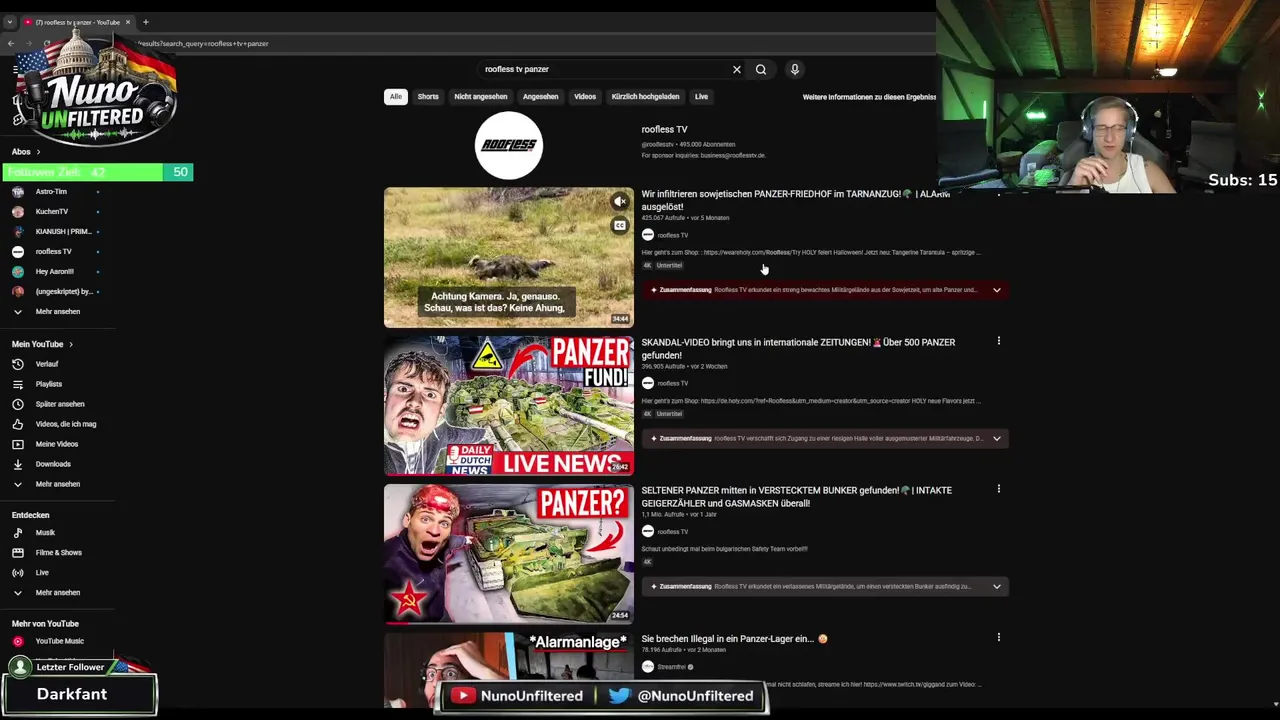
Task: Open options menu for SKANDAL-VIDEO result
Action: (x=998, y=341)
